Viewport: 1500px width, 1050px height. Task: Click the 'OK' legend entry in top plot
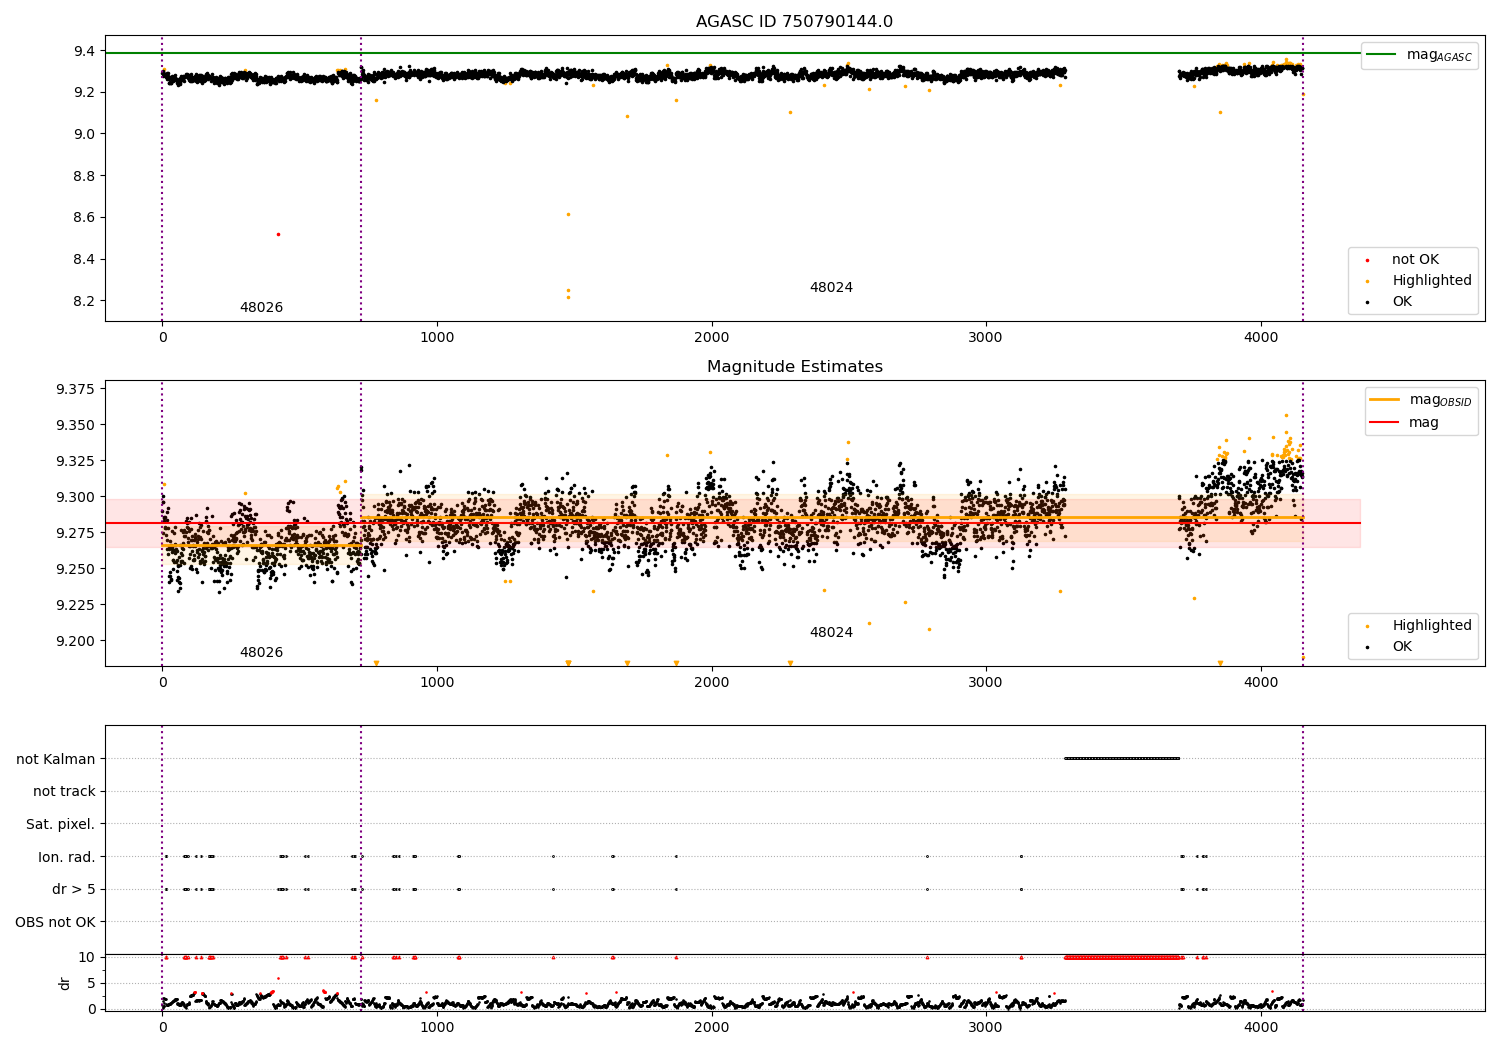coord(1391,302)
